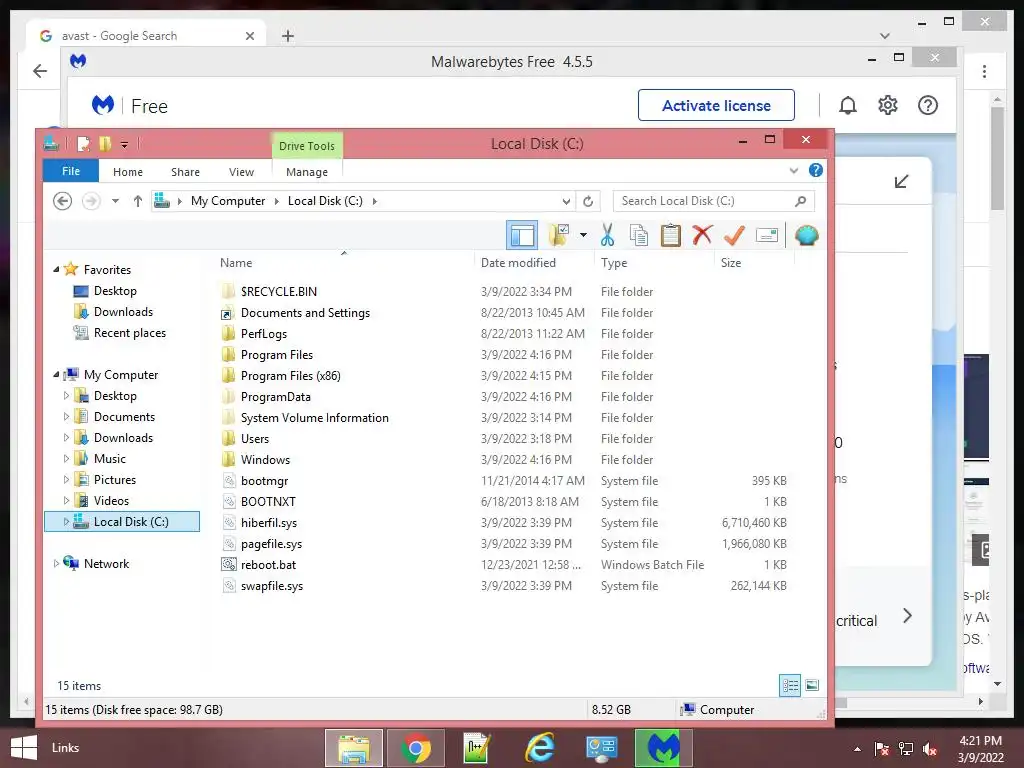
Task: Switch to Details view toggle
Action: (790, 685)
